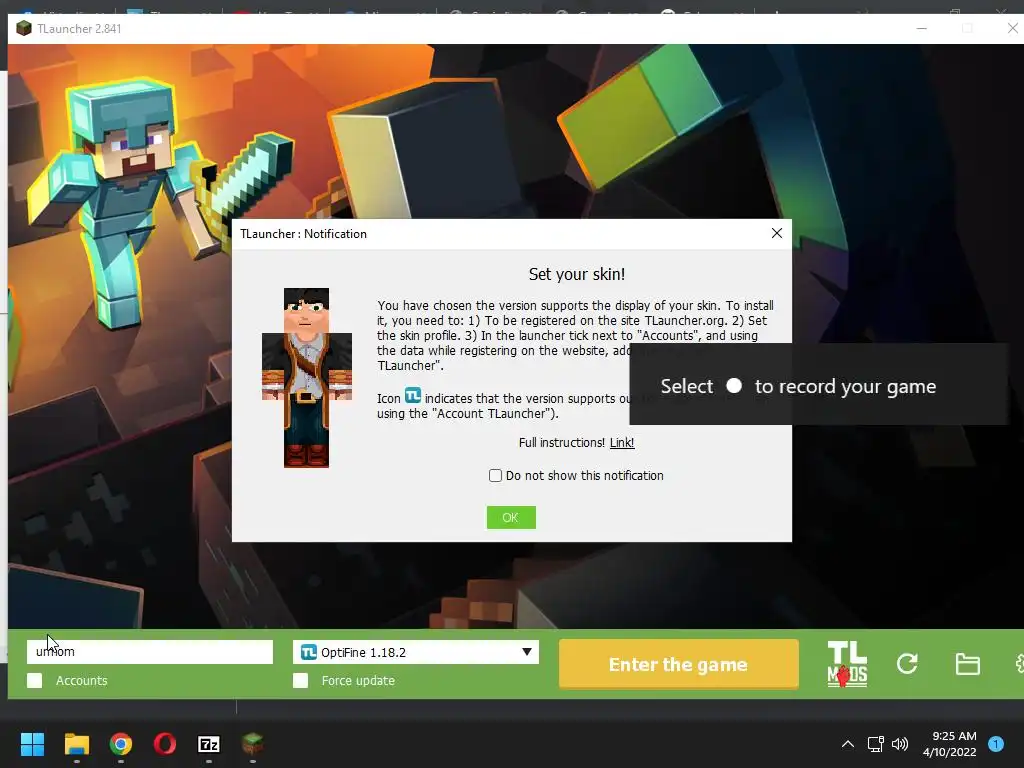Open volume tray icon
1024x768 pixels.
point(900,744)
